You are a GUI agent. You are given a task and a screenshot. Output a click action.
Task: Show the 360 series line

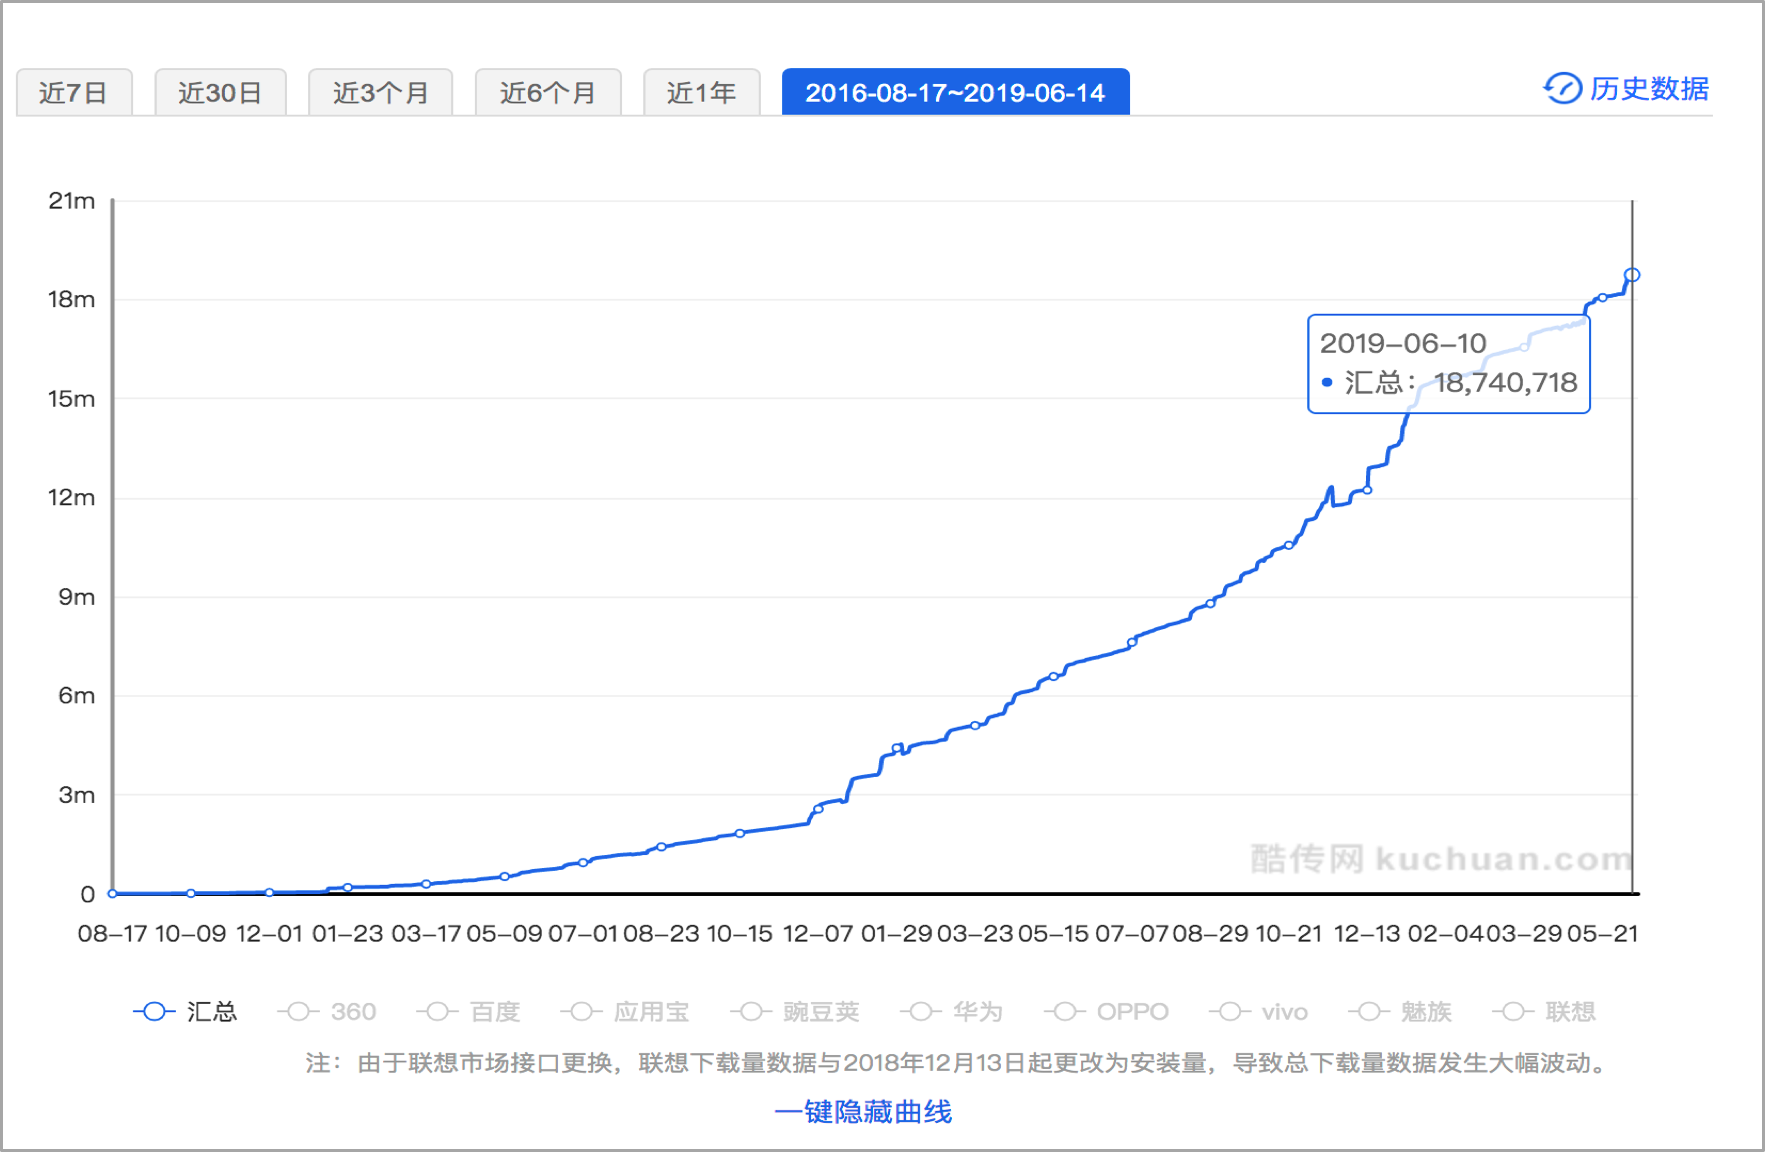(x=327, y=1012)
